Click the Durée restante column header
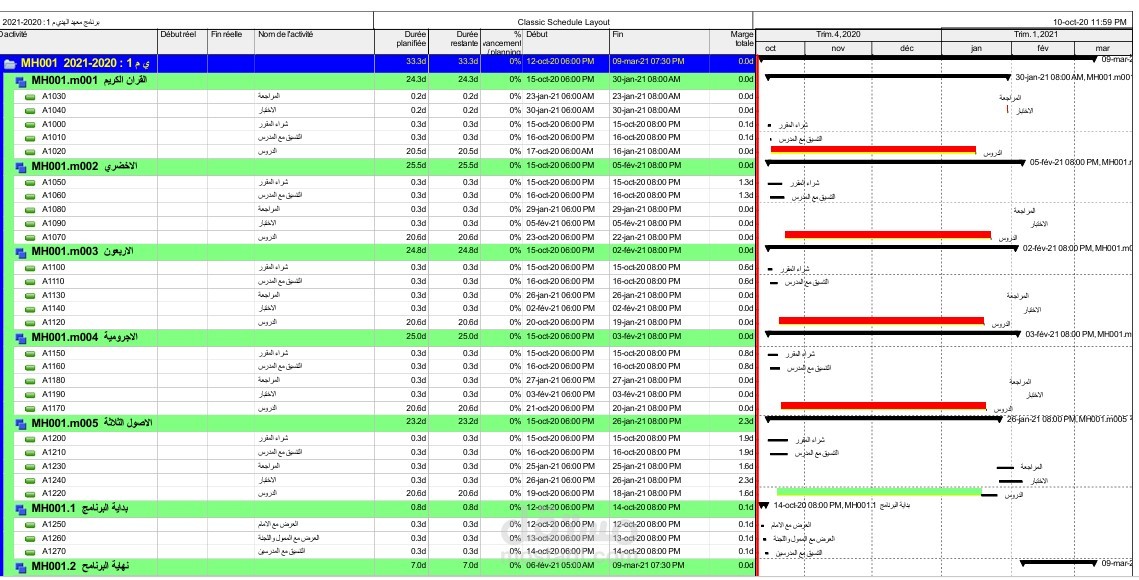Viewport: 1139px width, 580px height. coord(455,42)
